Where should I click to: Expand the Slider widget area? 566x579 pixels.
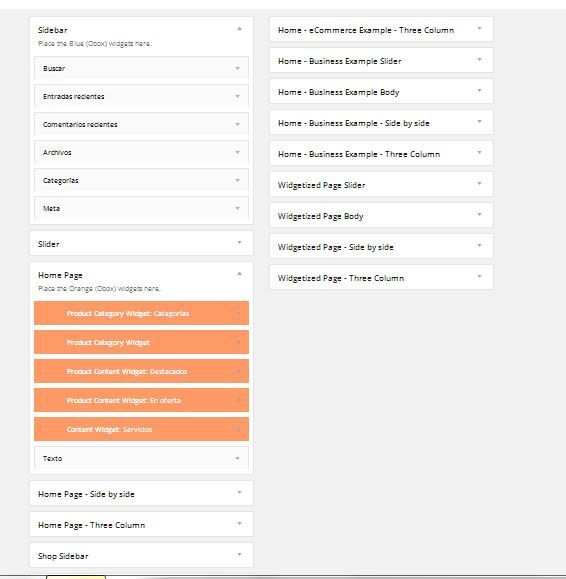click(239, 243)
